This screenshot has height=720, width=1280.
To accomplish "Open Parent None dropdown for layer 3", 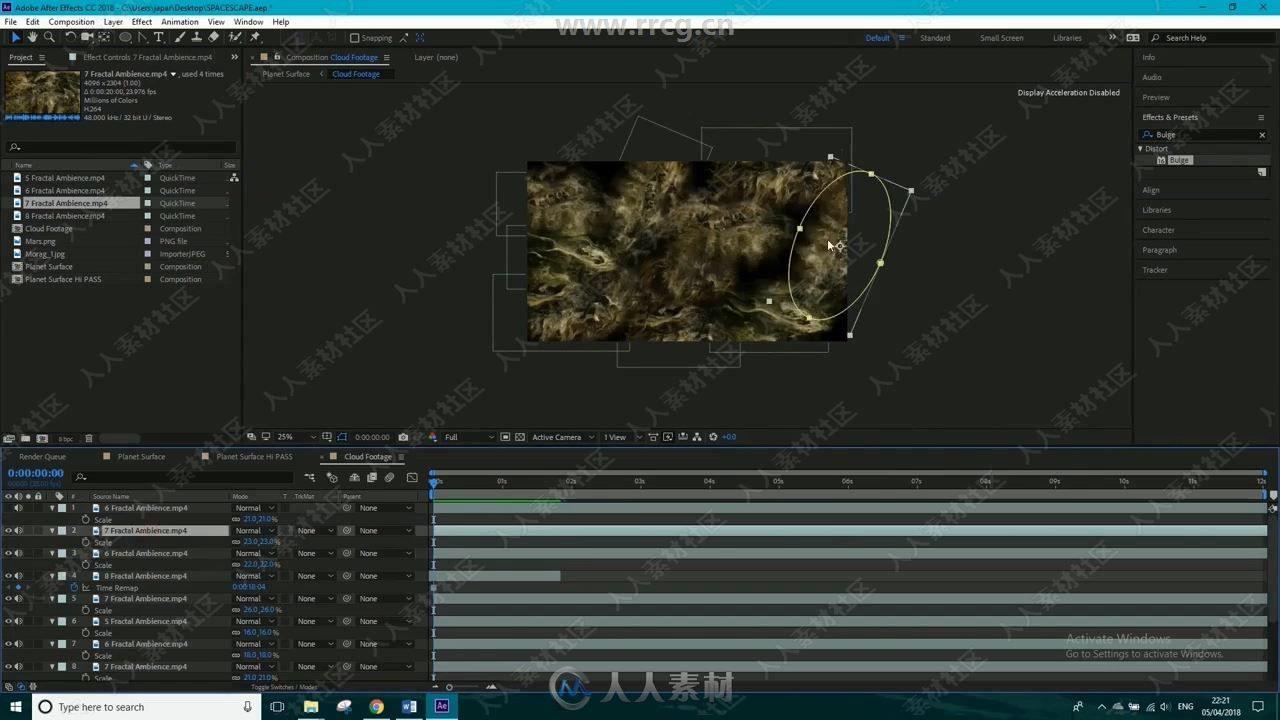I will point(385,553).
